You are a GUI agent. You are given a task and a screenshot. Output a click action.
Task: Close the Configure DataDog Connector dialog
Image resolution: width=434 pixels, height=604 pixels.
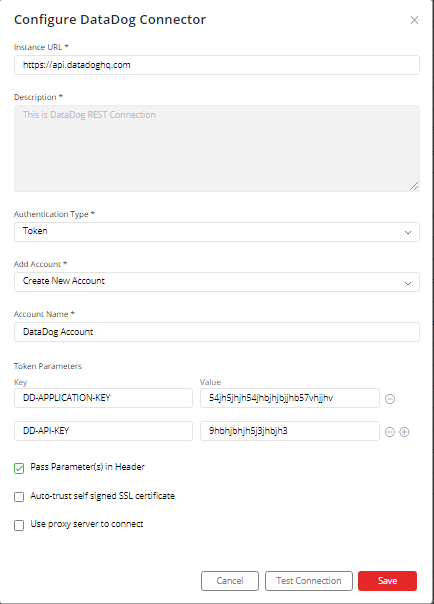pos(414,20)
